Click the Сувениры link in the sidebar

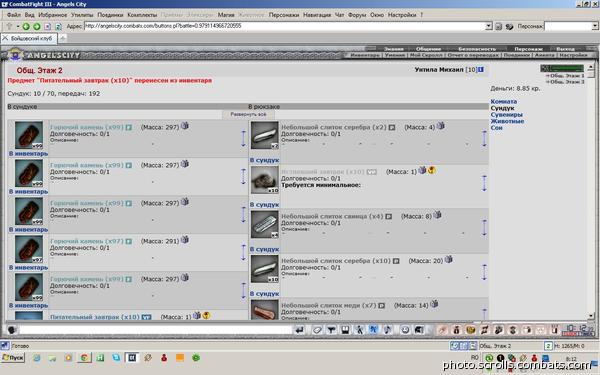point(507,115)
